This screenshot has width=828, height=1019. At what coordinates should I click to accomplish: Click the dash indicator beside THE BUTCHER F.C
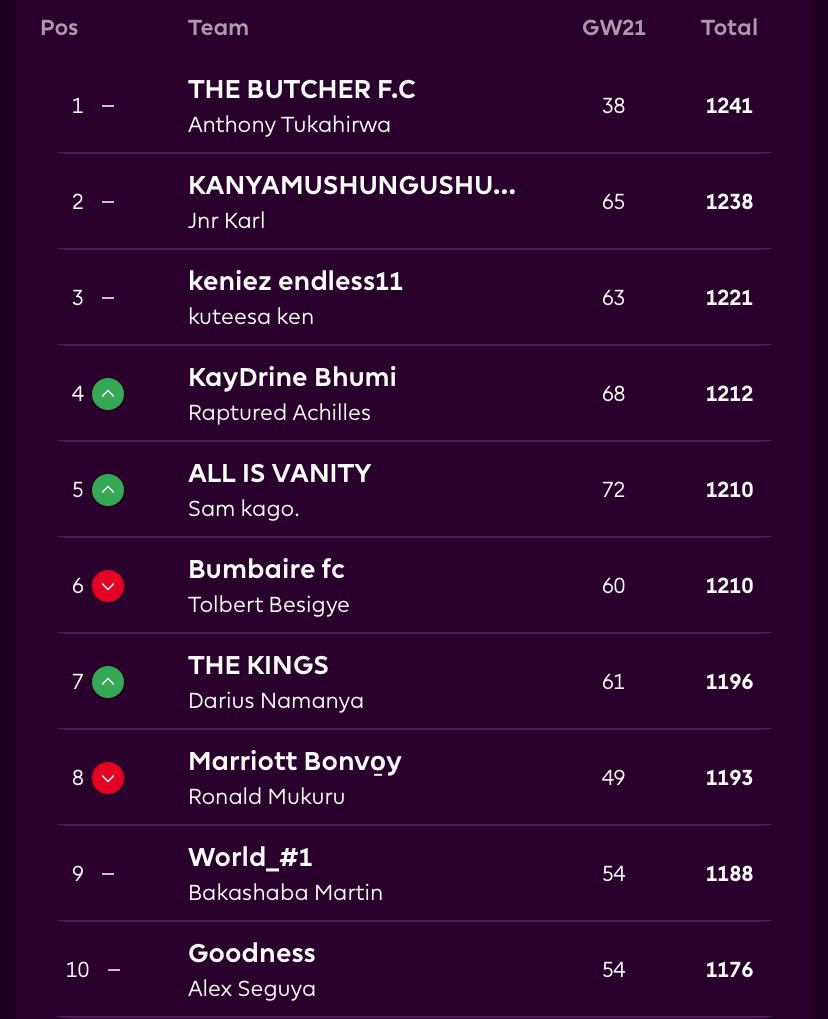tap(108, 106)
